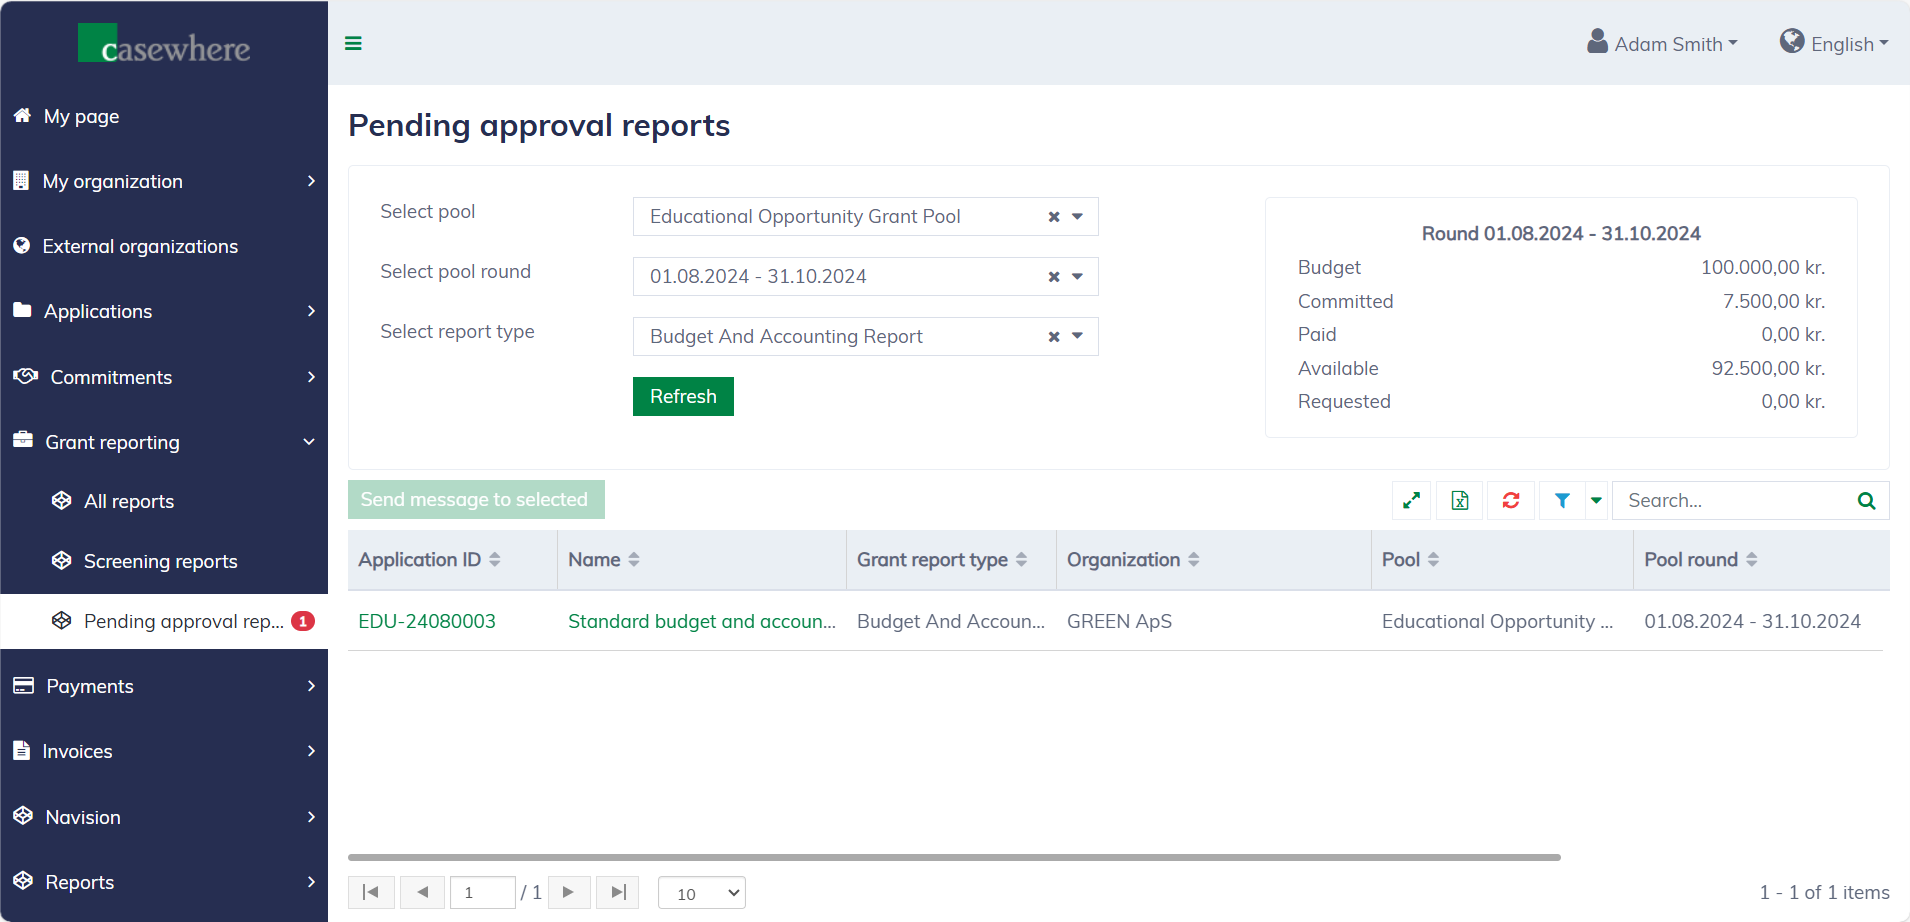Click the red reload table icon

coord(1510,500)
